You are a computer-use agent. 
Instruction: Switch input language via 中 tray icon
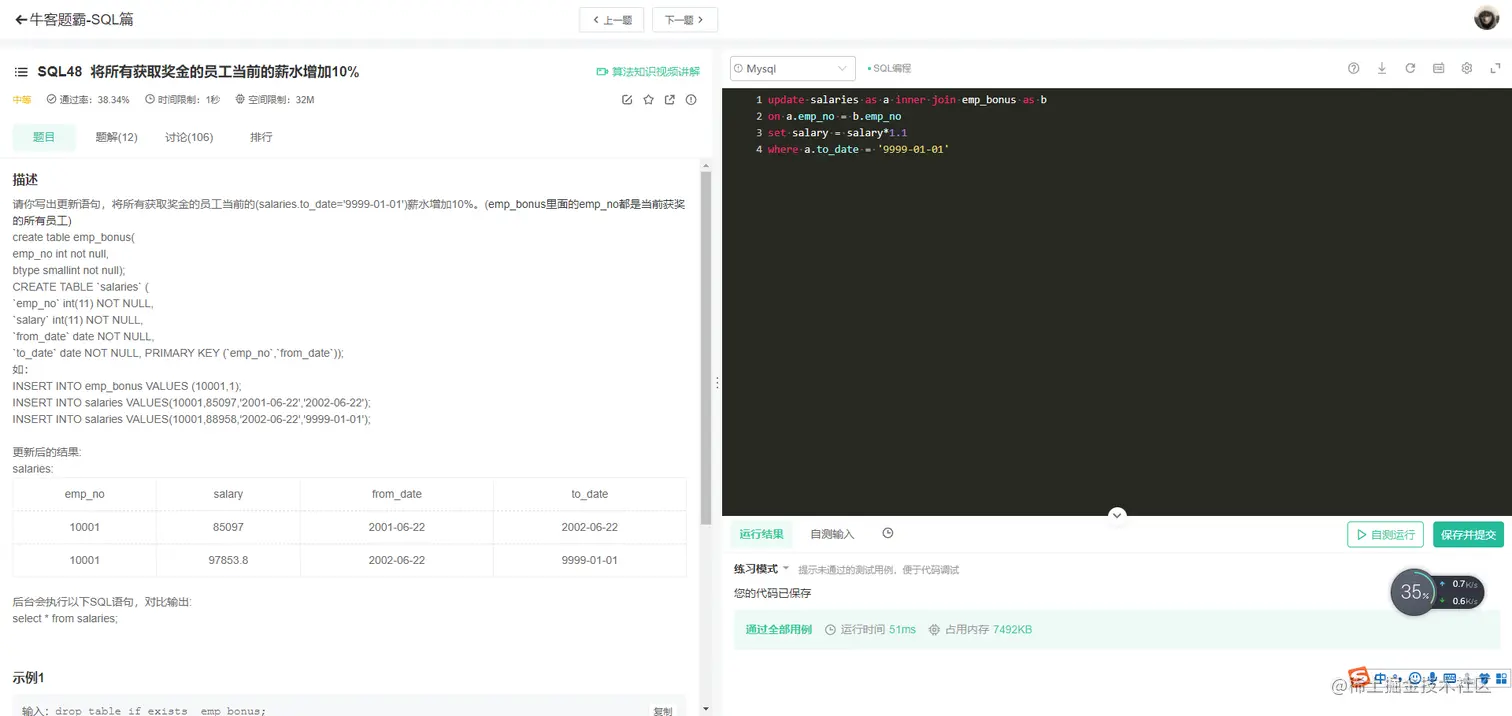click(x=1380, y=678)
